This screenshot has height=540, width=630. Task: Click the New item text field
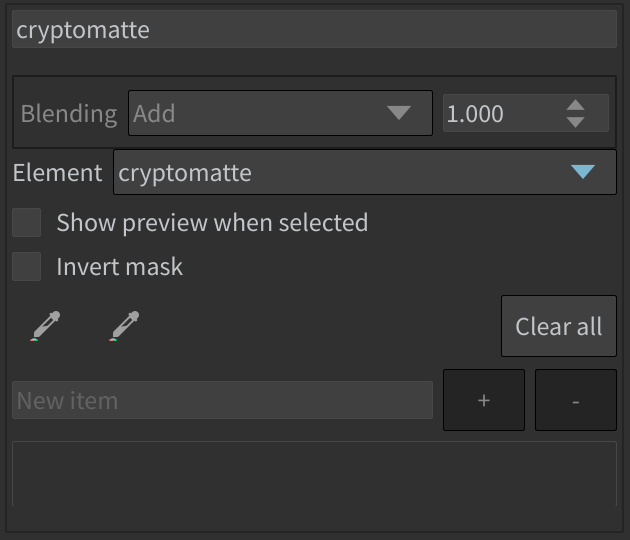point(223,400)
